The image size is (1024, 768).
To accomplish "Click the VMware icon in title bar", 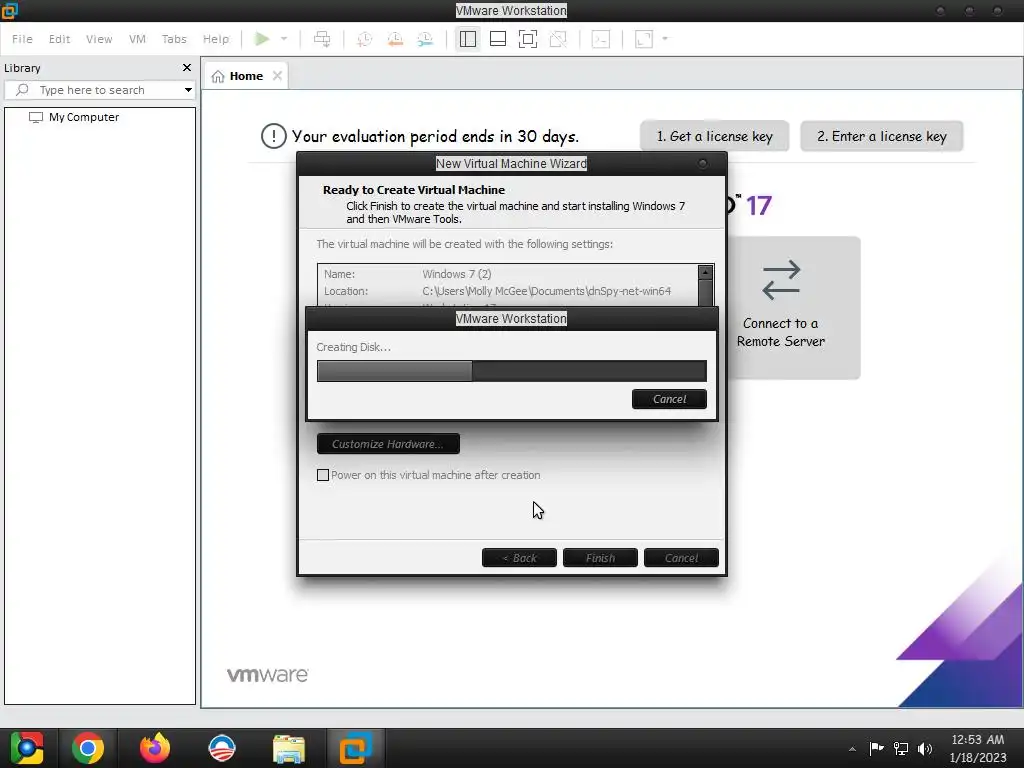I will tap(10, 10).
